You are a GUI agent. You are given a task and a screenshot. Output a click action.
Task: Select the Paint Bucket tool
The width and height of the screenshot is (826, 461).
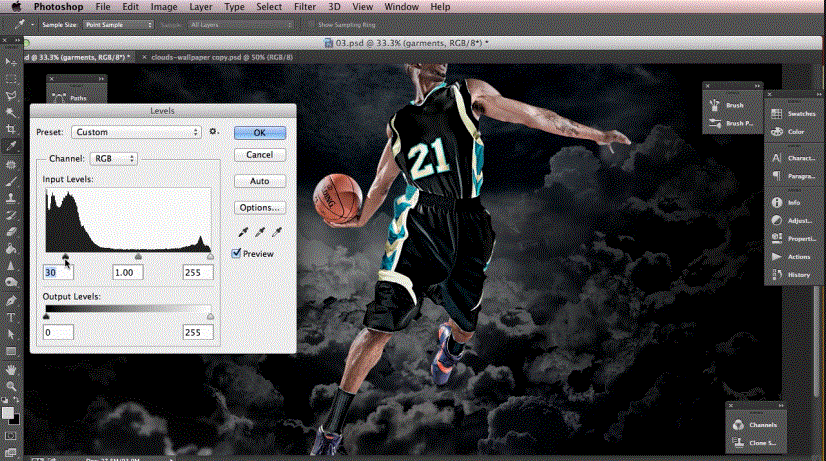pos(11,249)
